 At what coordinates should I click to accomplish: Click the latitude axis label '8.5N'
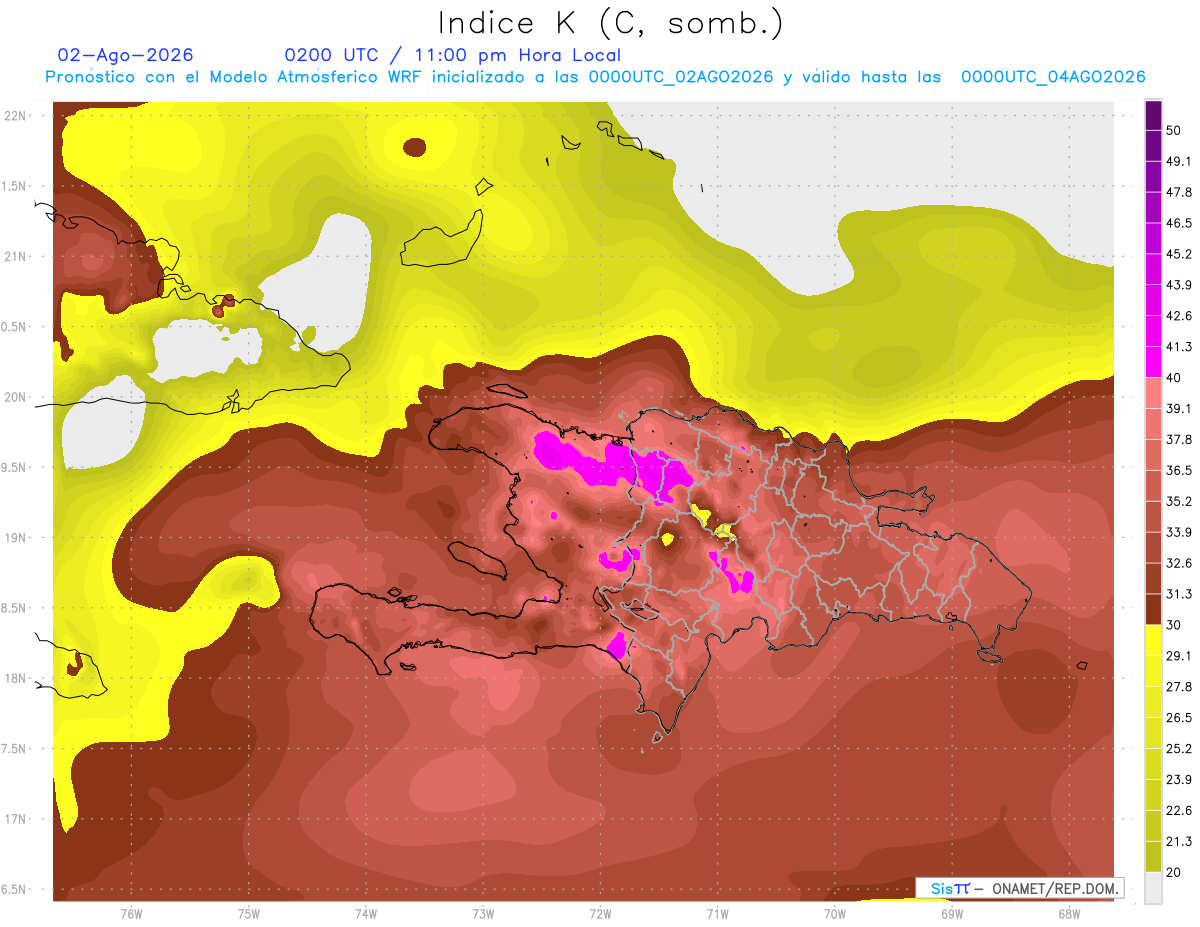point(13,609)
